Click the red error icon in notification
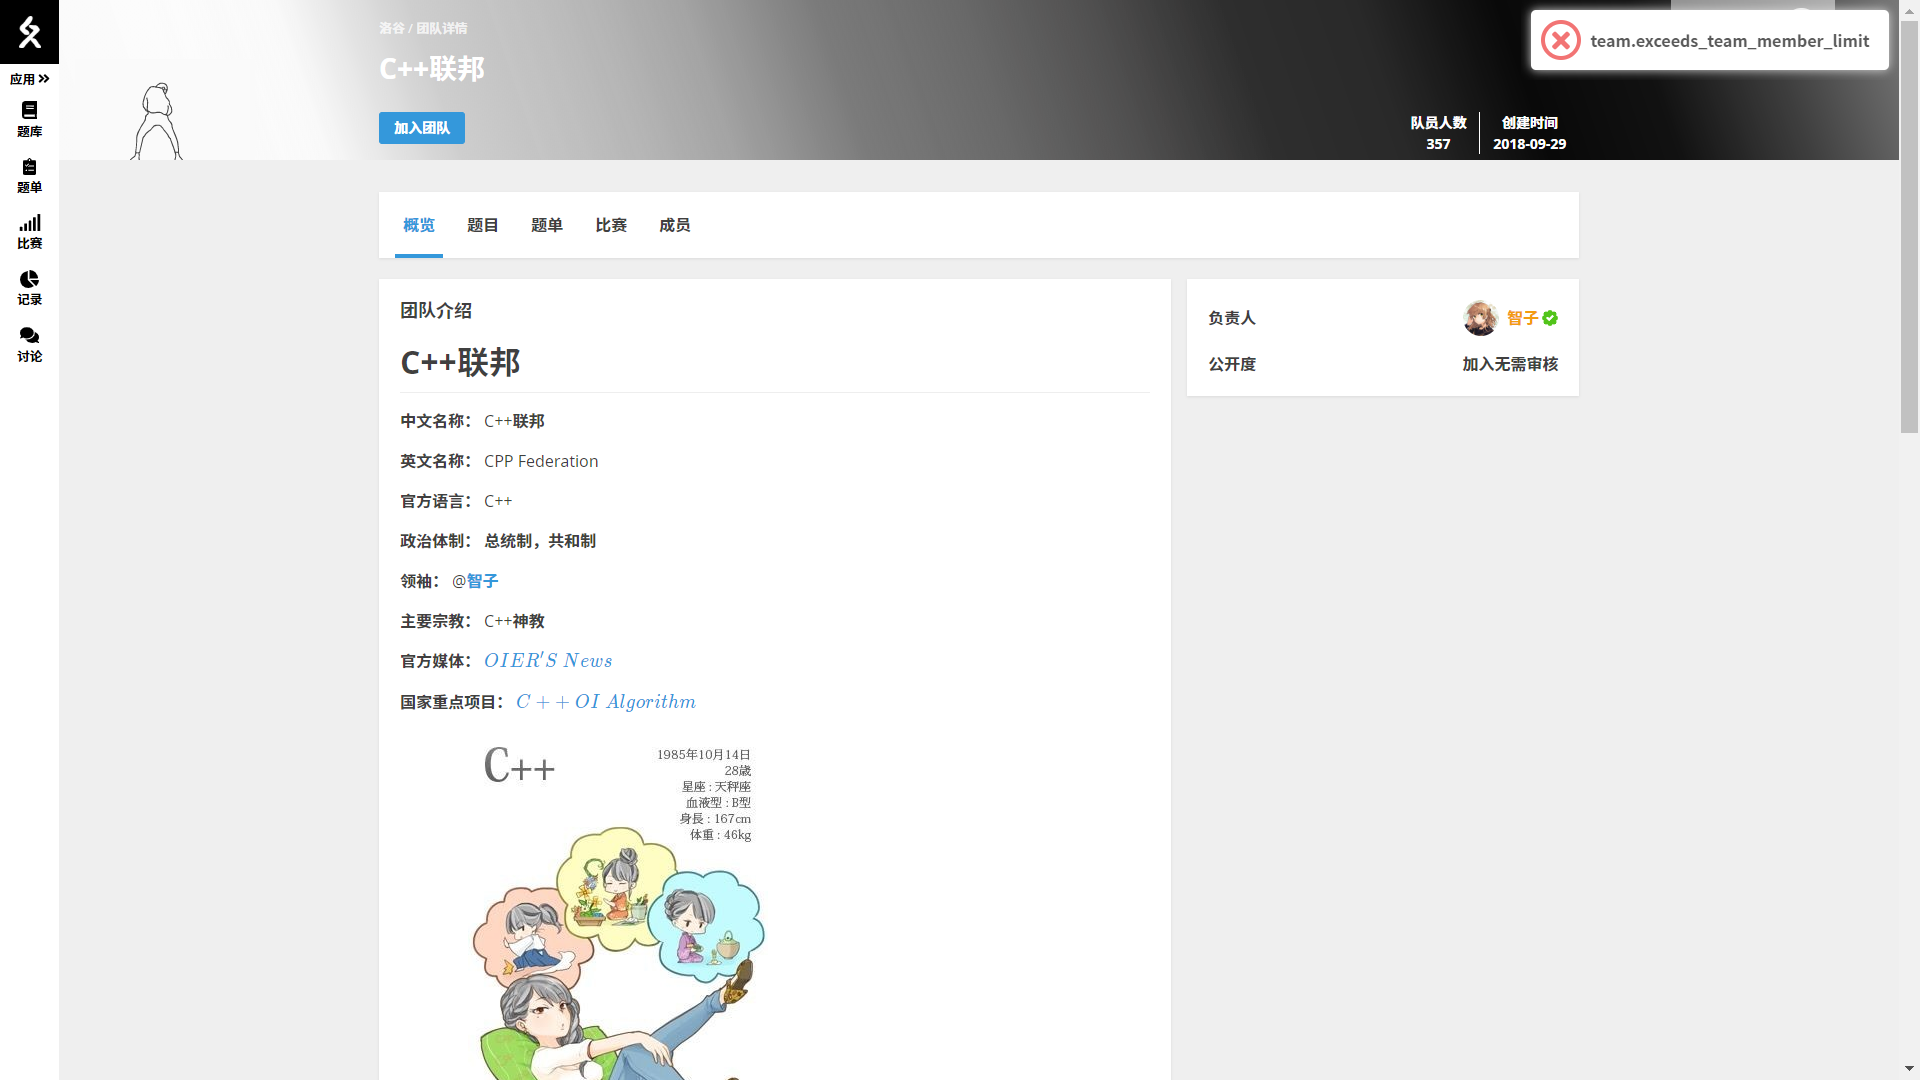This screenshot has width=1920, height=1080. pyautogui.click(x=1560, y=41)
